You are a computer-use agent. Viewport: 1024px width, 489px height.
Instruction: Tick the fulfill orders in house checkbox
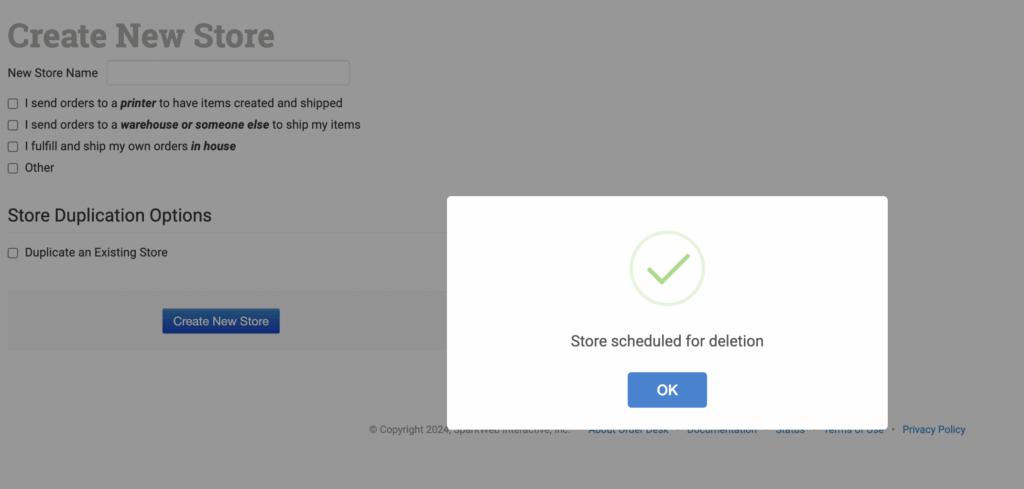(x=13, y=147)
